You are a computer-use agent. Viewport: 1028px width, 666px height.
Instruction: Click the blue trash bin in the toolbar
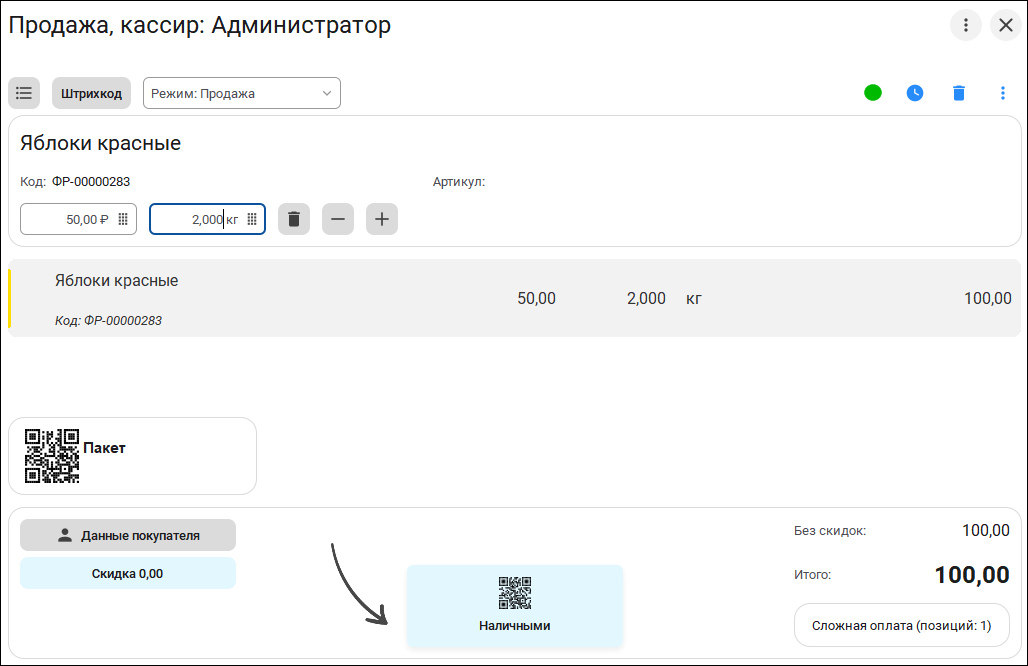click(959, 93)
